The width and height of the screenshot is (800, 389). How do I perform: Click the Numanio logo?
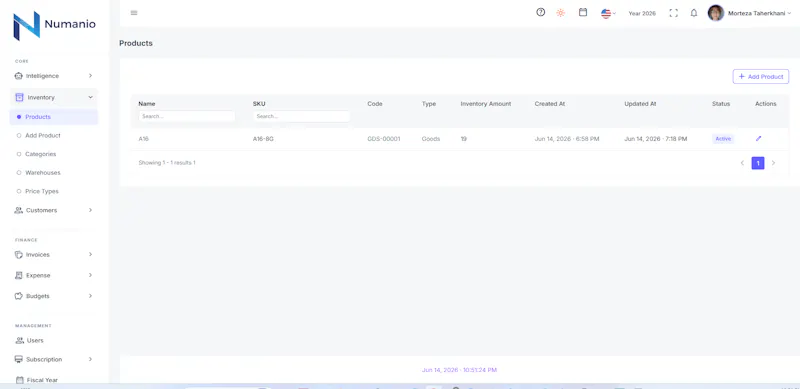(x=54, y=26)
